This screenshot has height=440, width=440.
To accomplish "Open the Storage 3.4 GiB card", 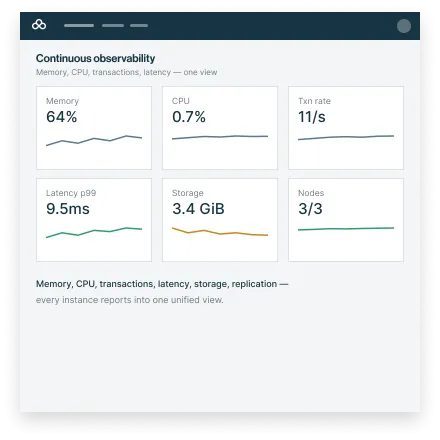I will tap(220, 220).
